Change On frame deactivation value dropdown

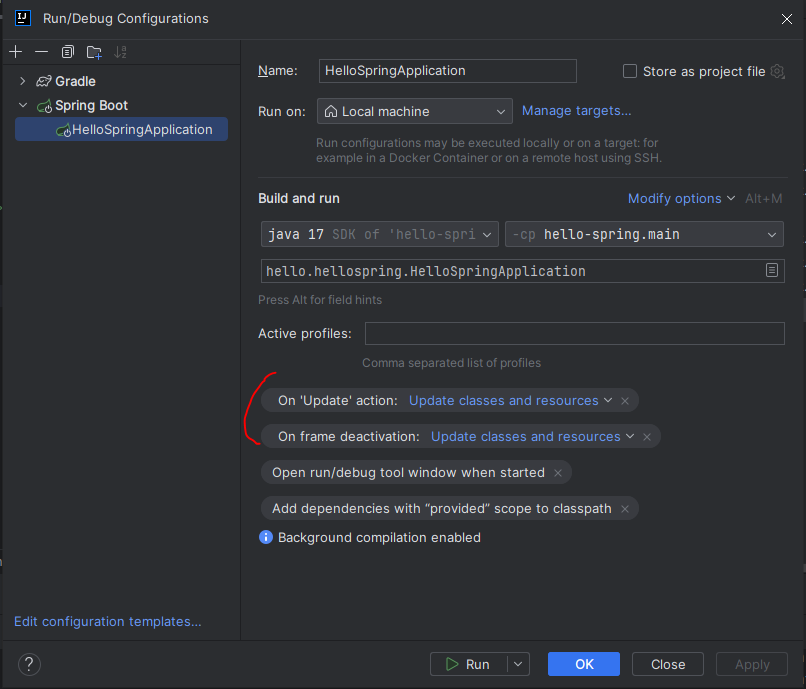pyautogui.click(x=533, y=437)
